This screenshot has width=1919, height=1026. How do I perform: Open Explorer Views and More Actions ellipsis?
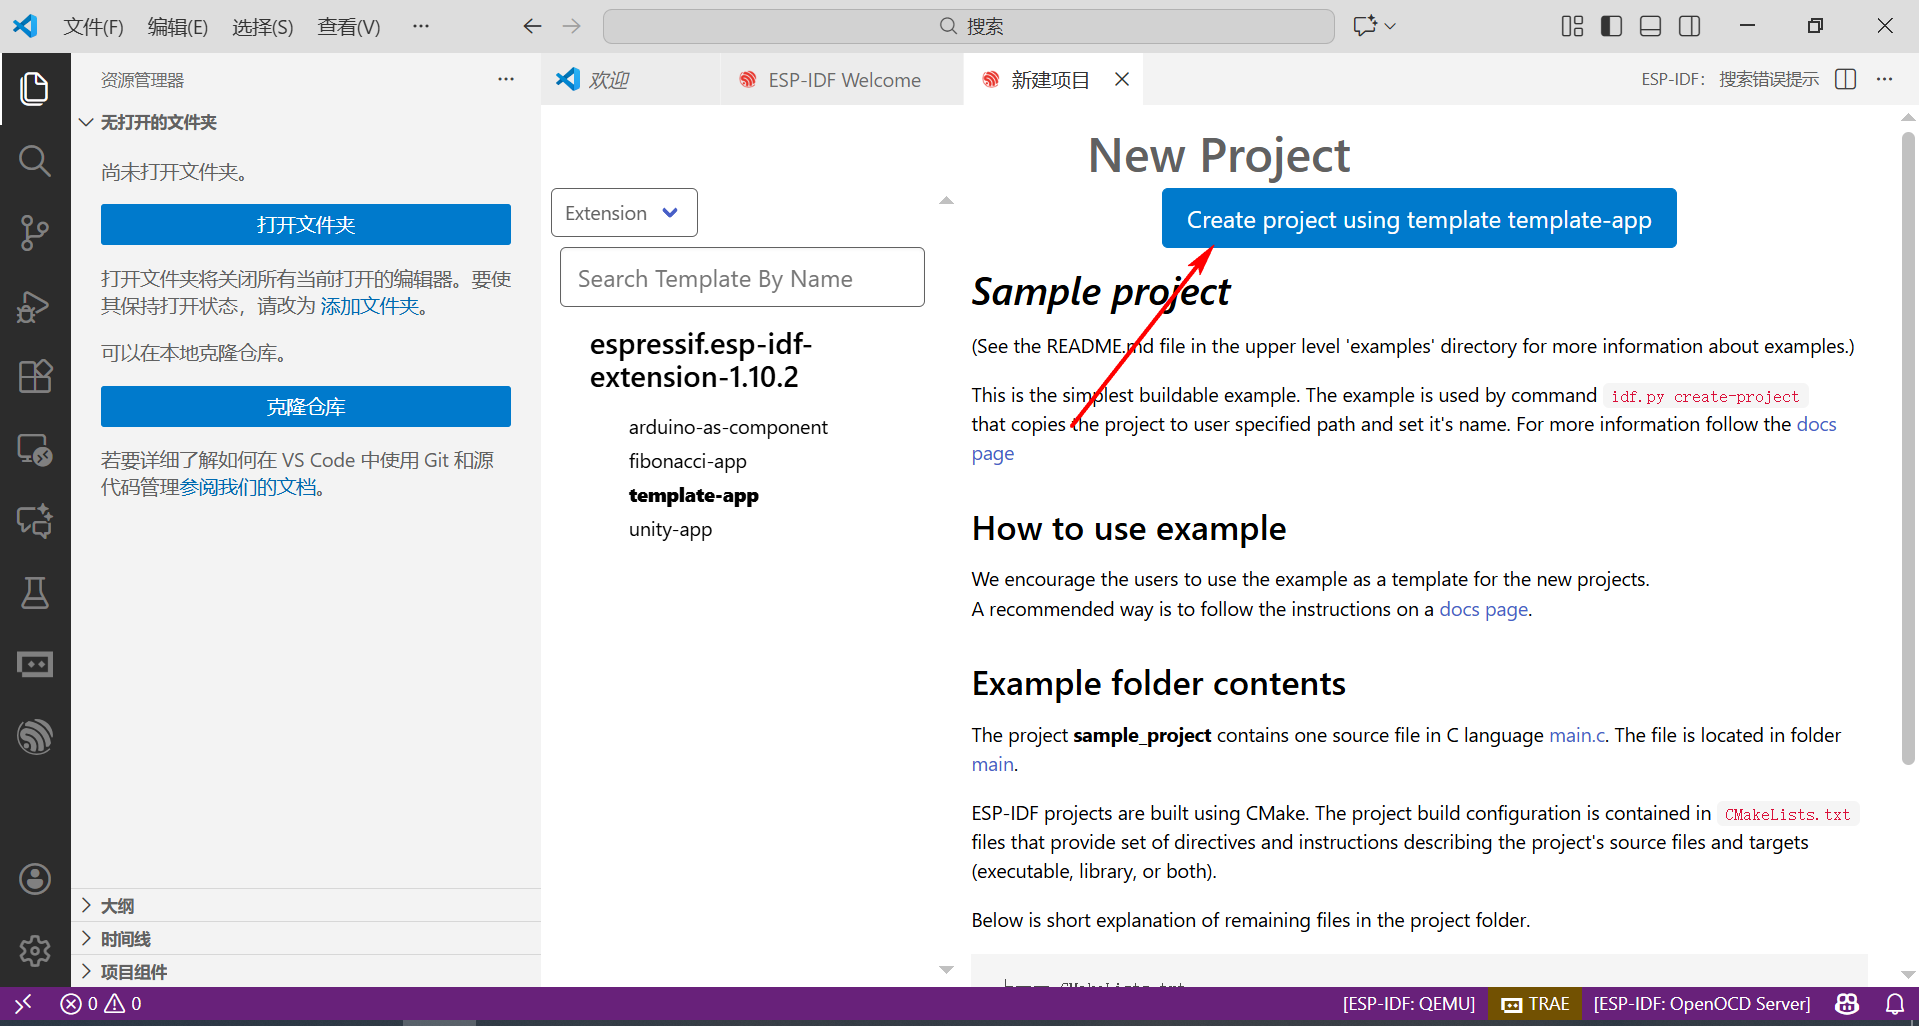pyautogui.click(x=506, y=79)
